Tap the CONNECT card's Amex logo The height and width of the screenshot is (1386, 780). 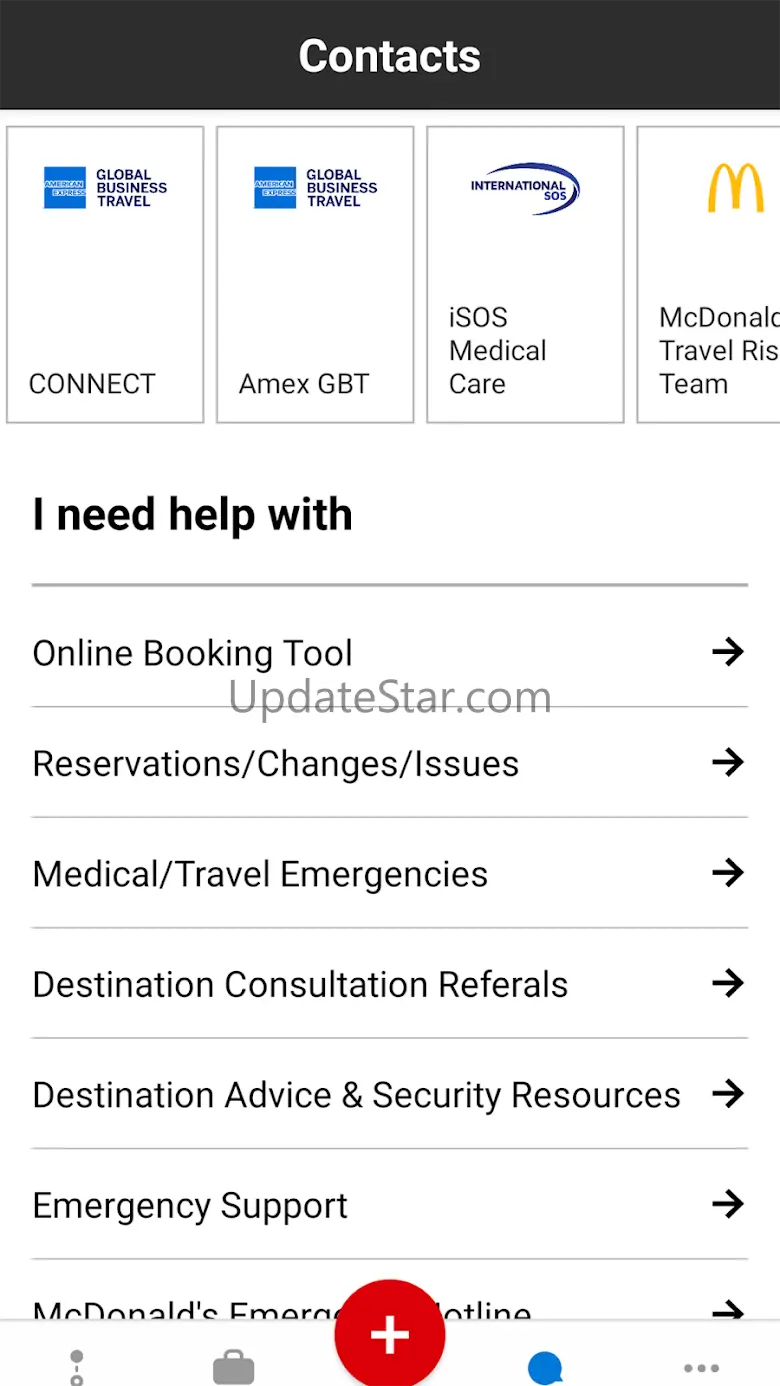click(x=105, y=188)
